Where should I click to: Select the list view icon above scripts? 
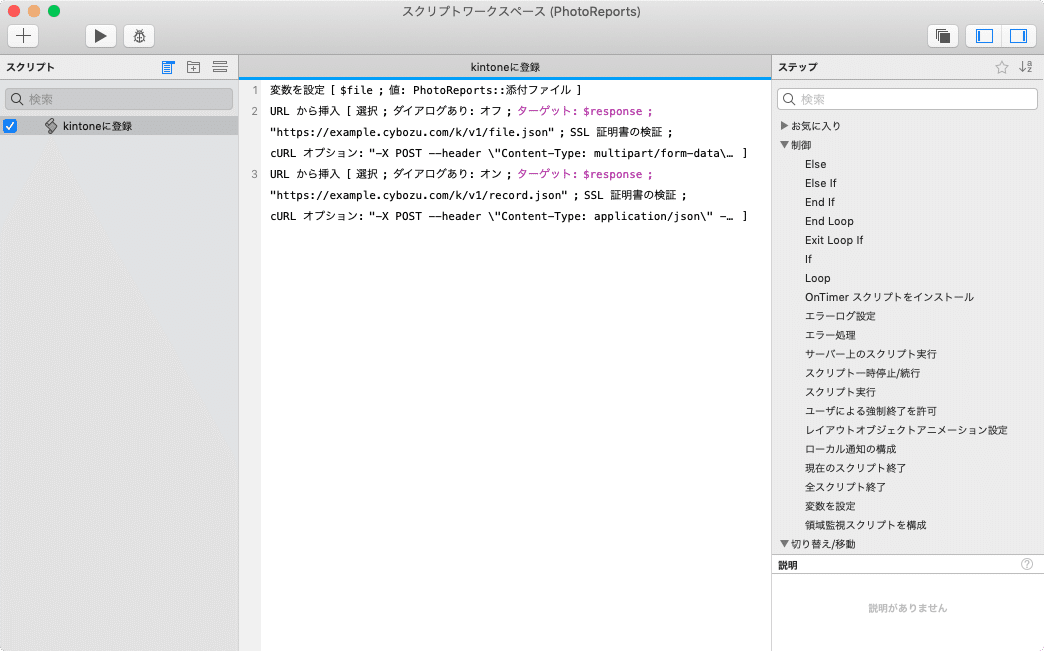coord(168,67)
